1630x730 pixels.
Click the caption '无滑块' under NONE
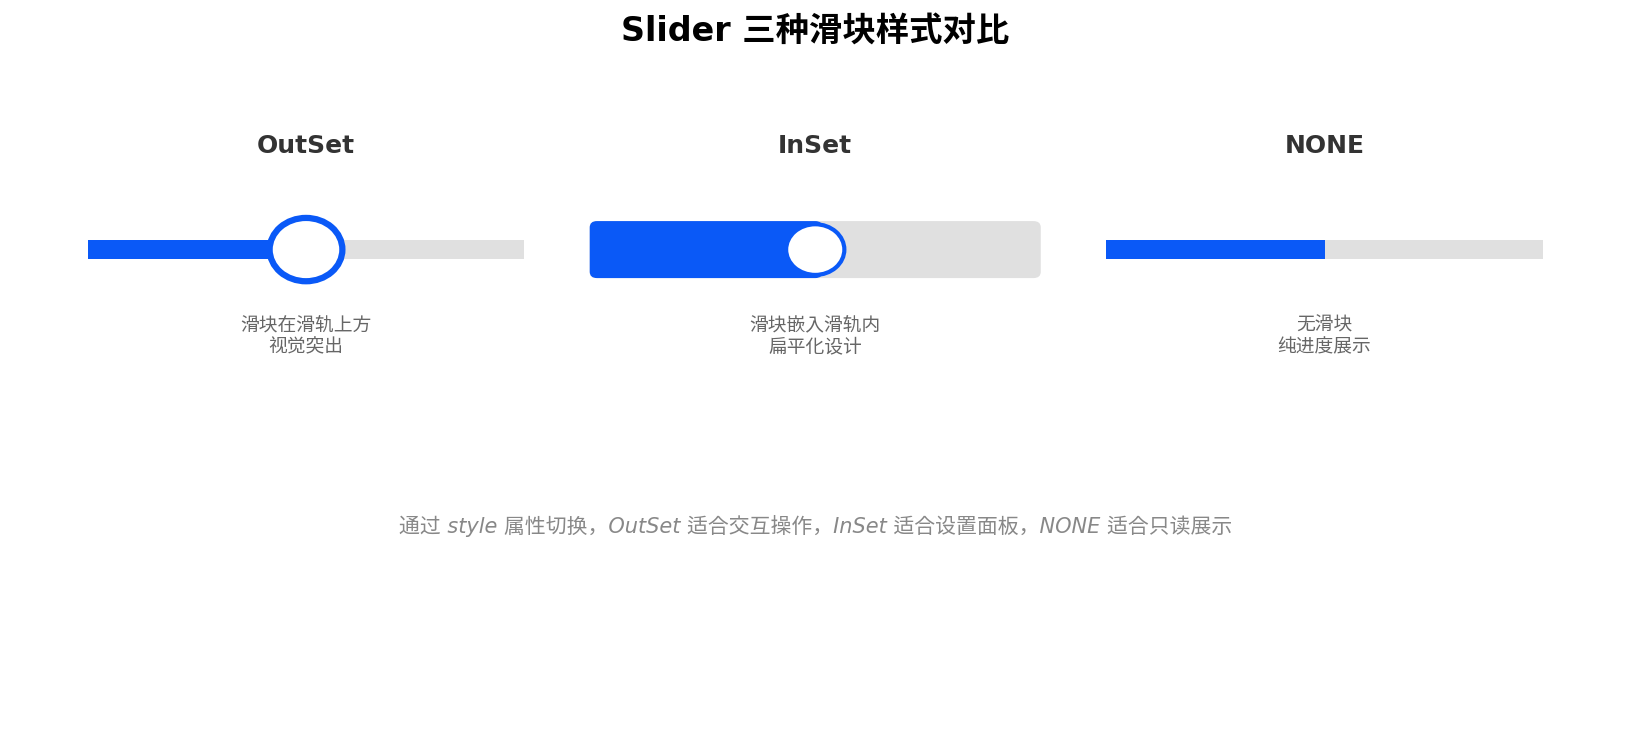[x=1324, y=323]
